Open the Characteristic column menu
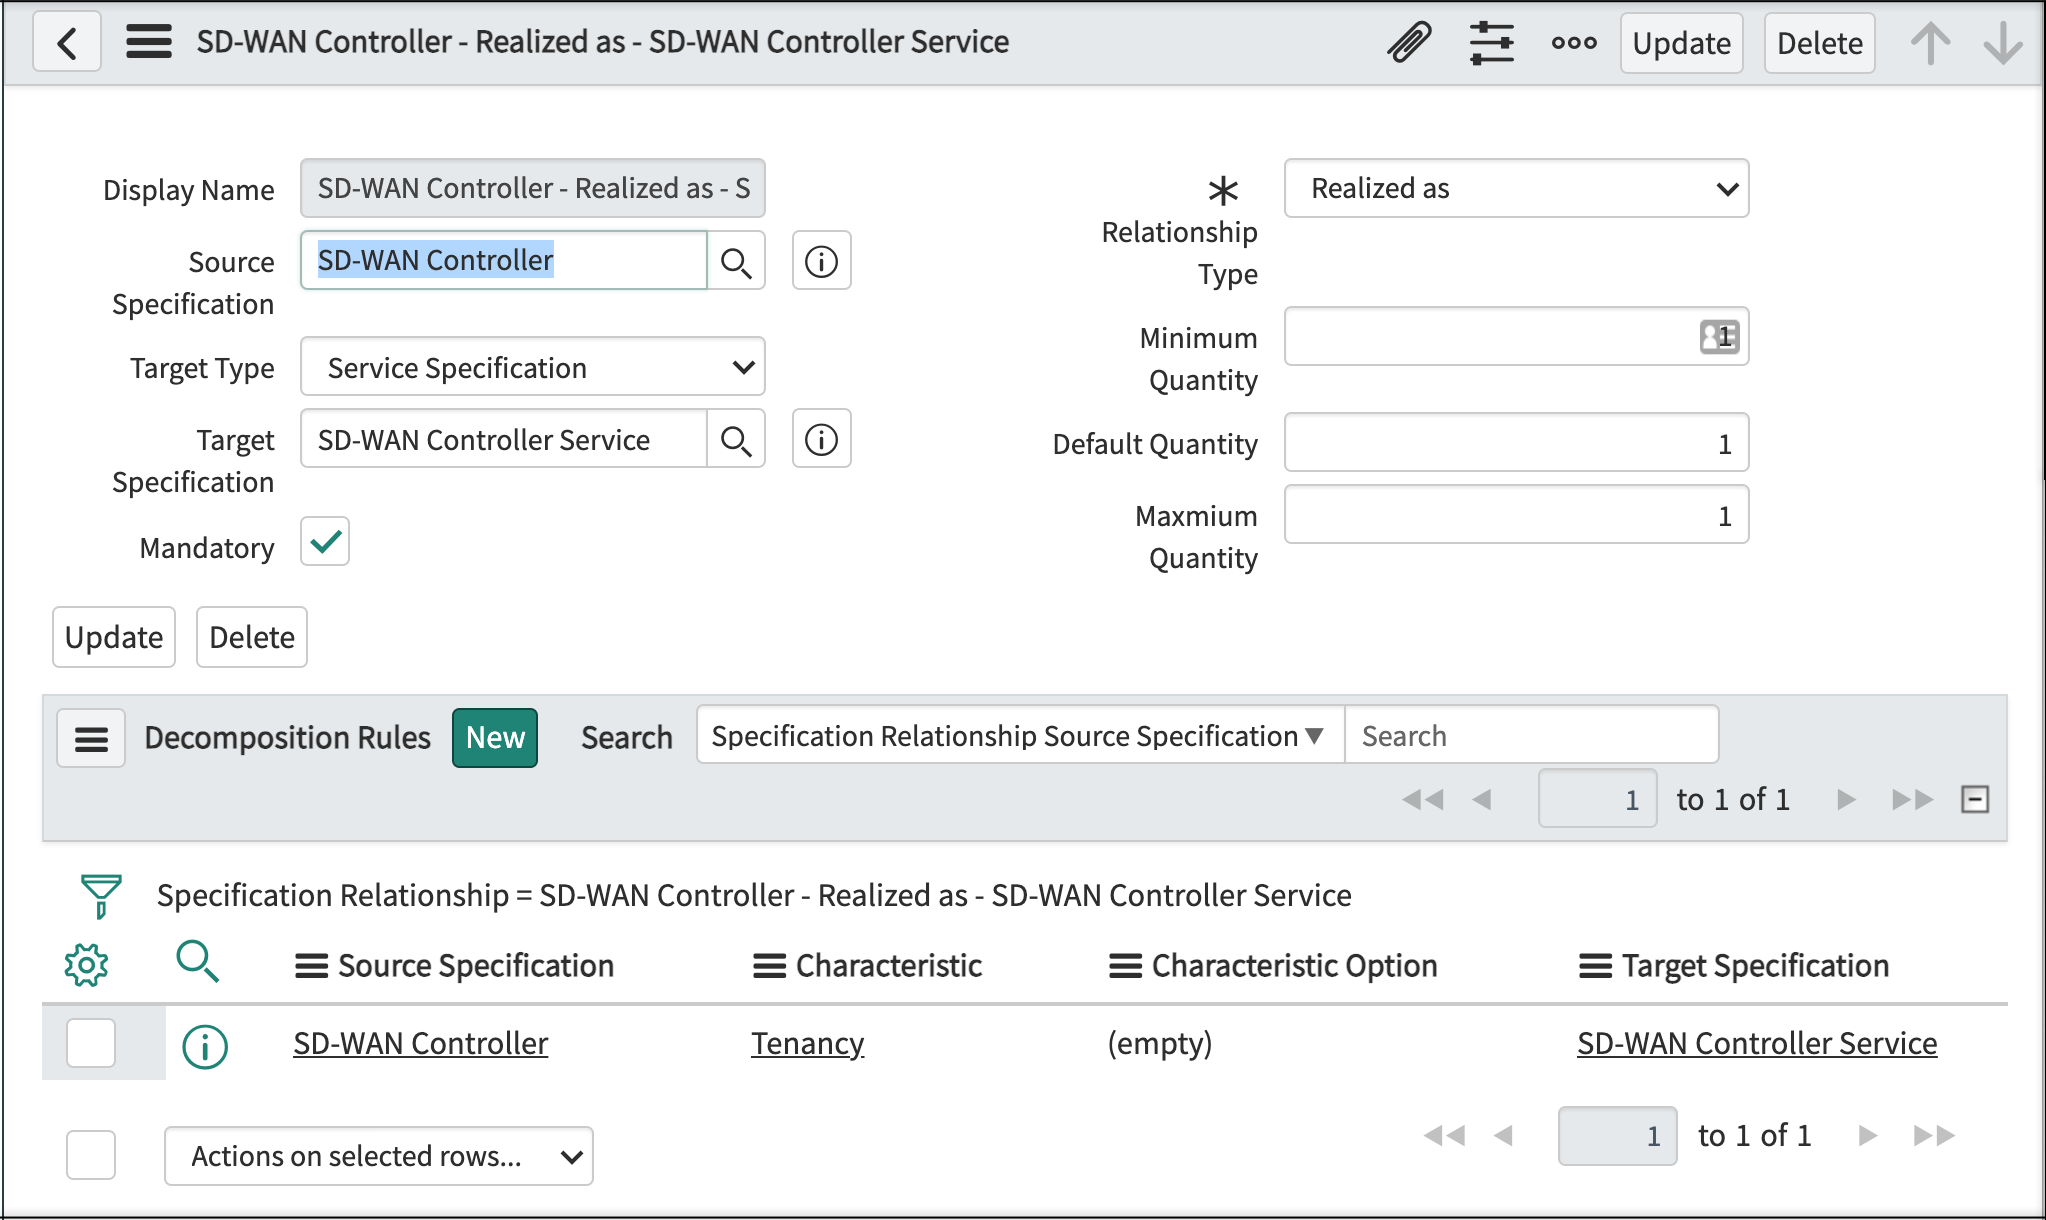 (x=769, y=966)
